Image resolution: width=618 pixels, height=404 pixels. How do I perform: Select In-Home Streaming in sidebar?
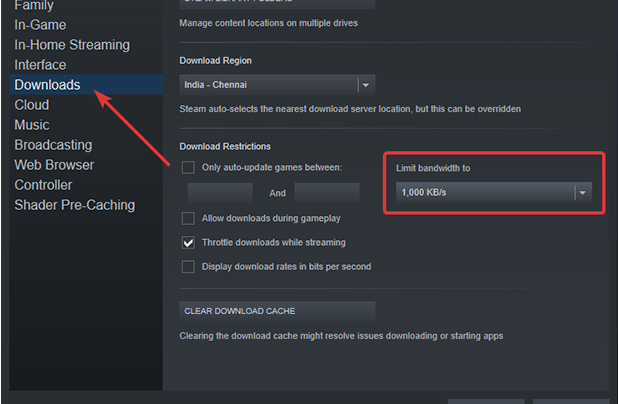coord(72,45)
